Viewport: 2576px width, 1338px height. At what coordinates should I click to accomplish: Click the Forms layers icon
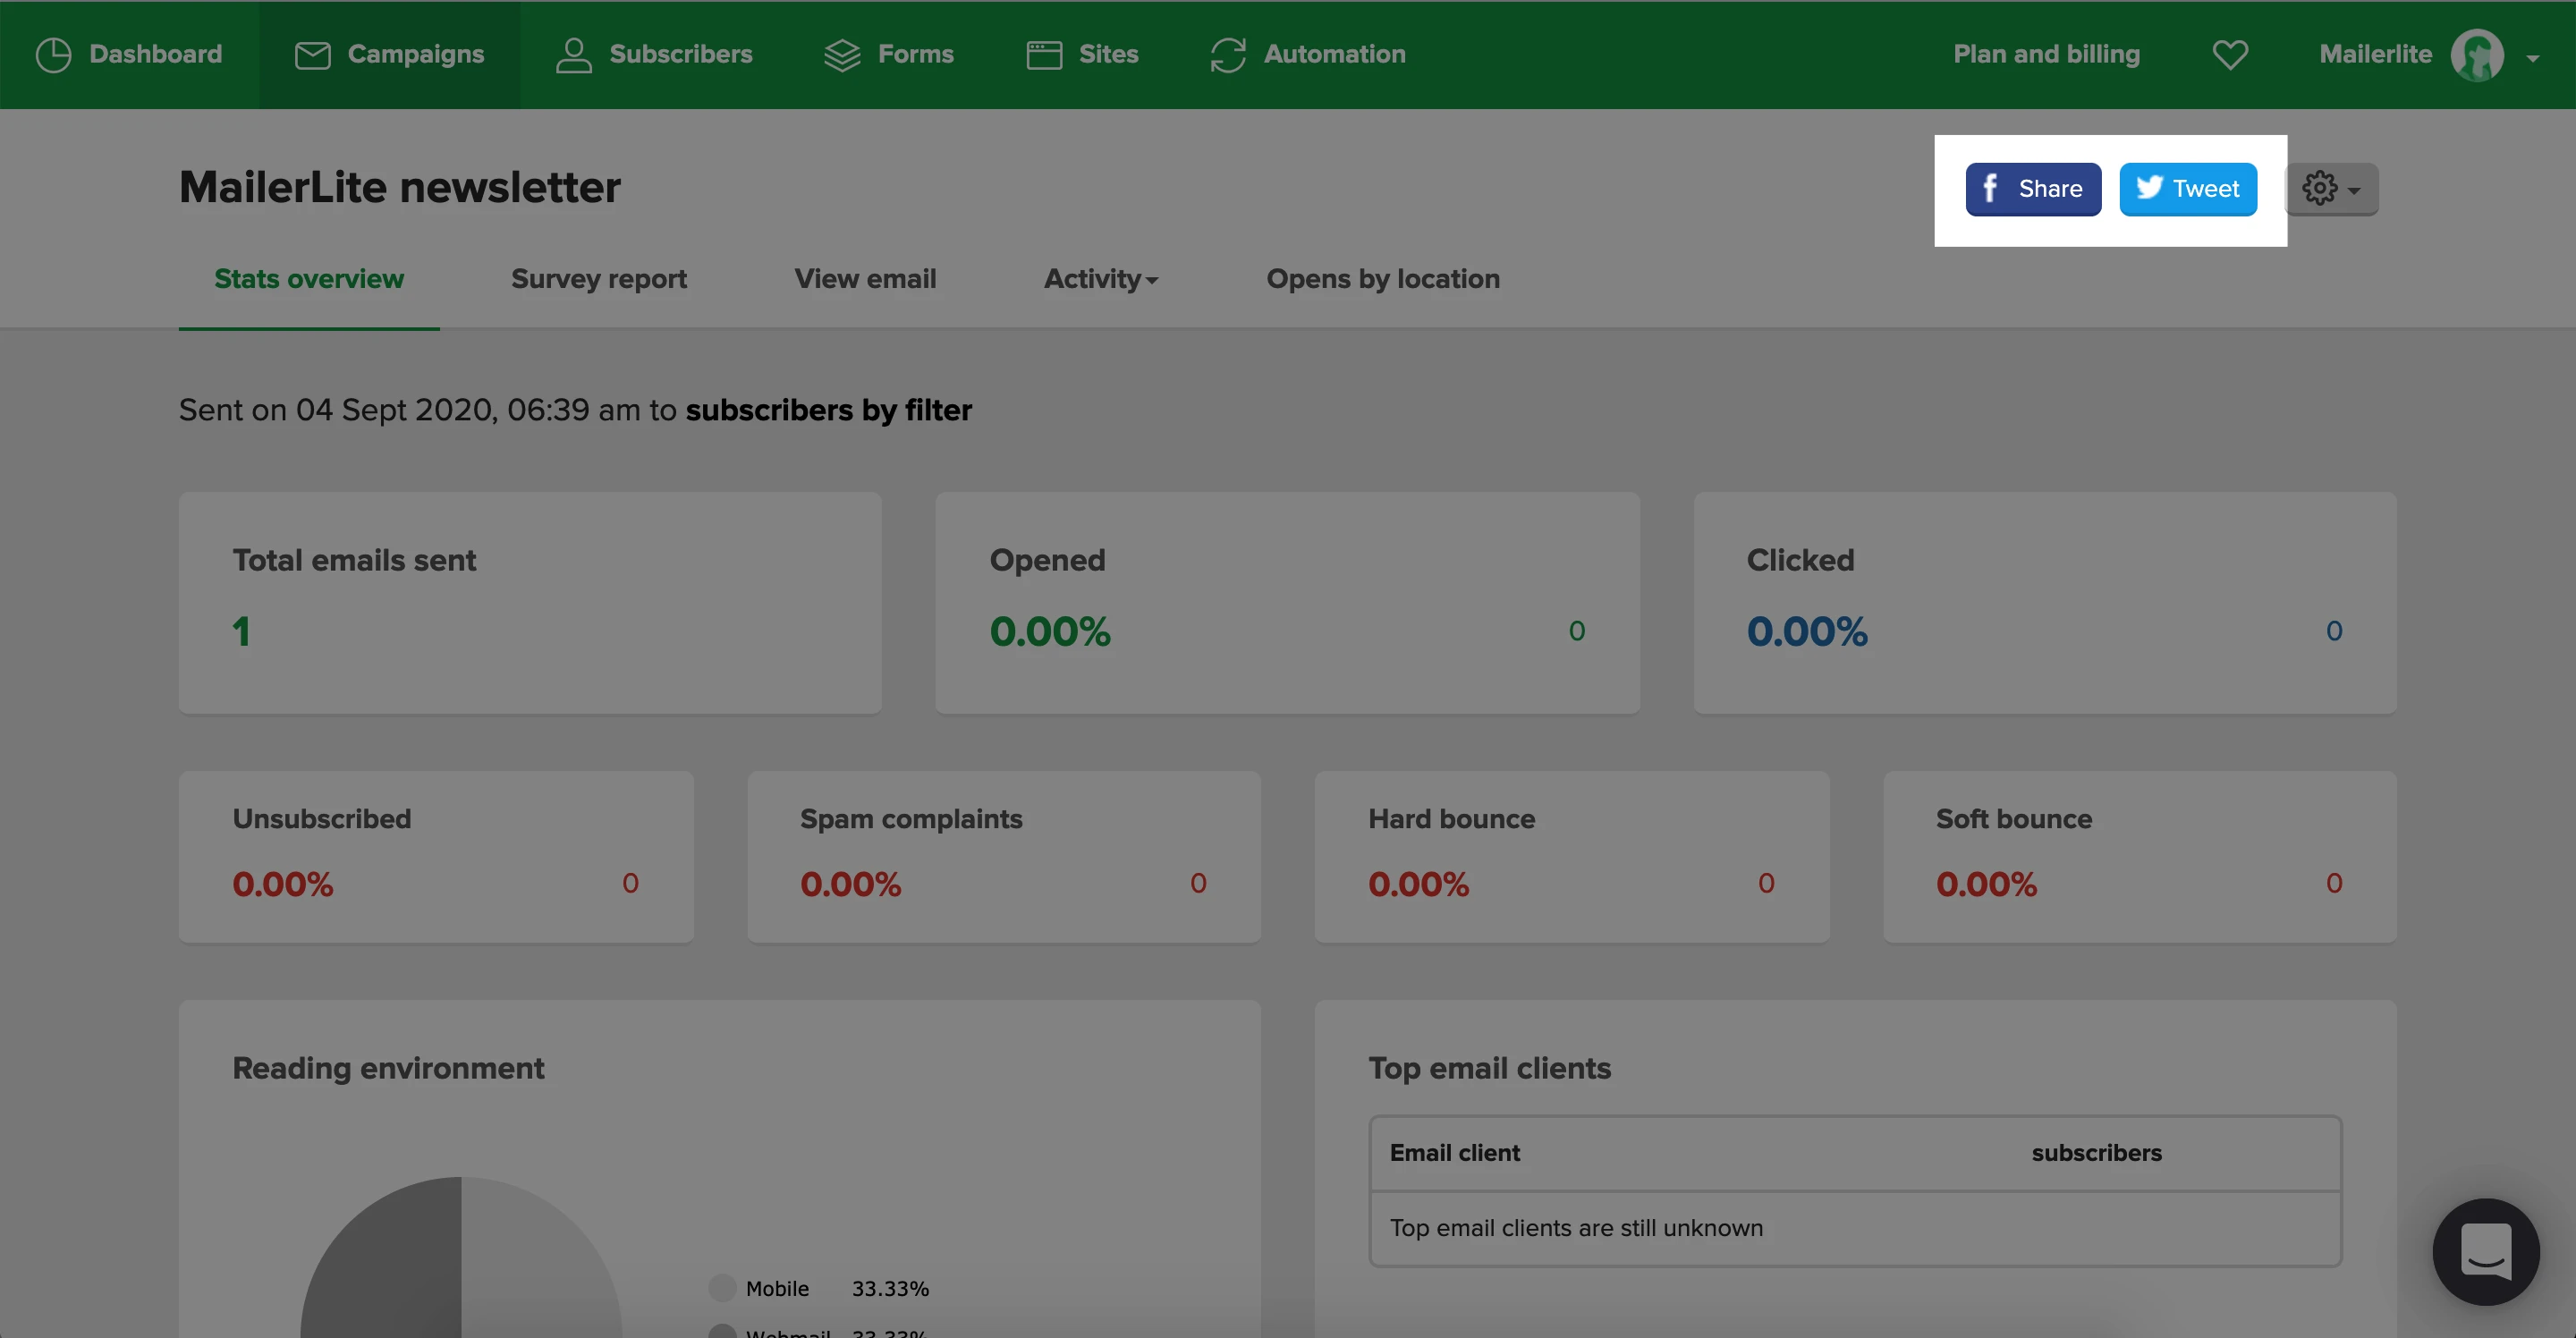[x=842, y=55]
